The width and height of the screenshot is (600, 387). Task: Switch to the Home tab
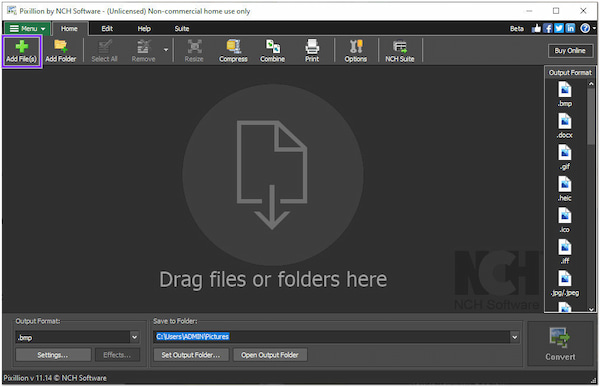69,29
